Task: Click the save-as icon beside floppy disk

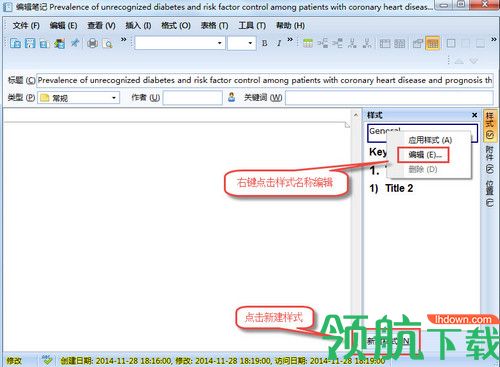Action: pyautogui.click(x=45, y=44)
